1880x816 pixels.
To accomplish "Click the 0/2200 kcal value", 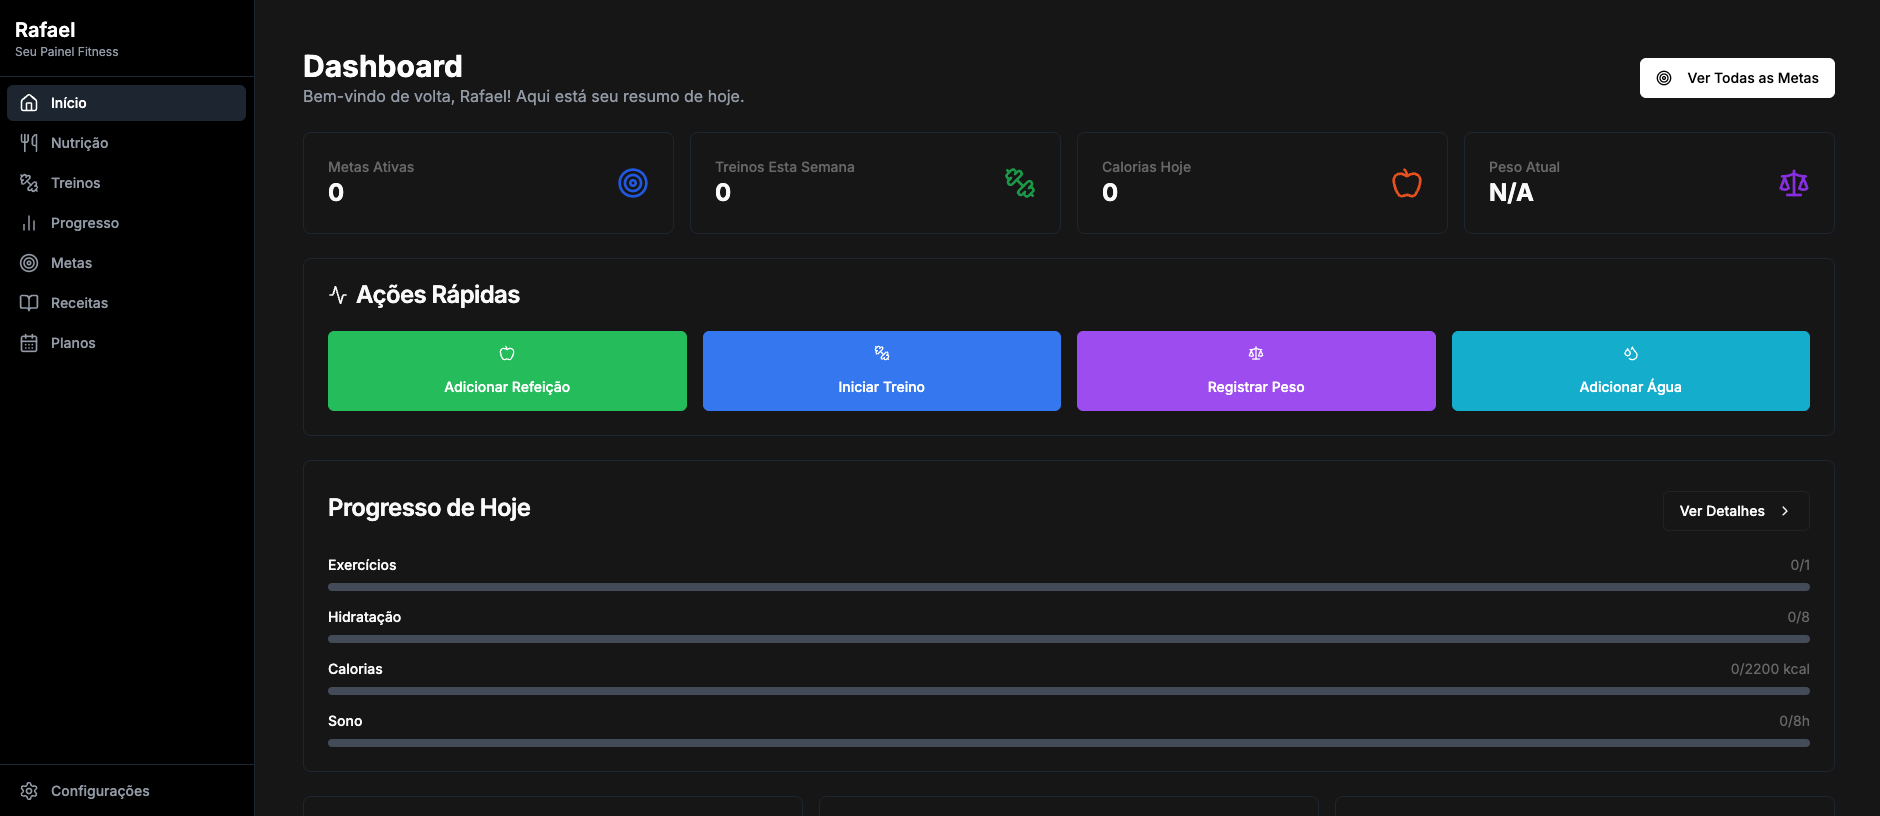I will [1770, 669].
